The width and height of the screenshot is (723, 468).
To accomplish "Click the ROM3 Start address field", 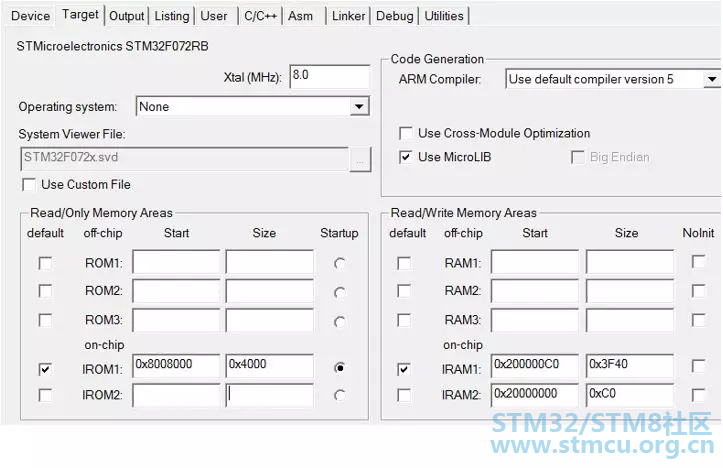I will click(x=176, y=320).
